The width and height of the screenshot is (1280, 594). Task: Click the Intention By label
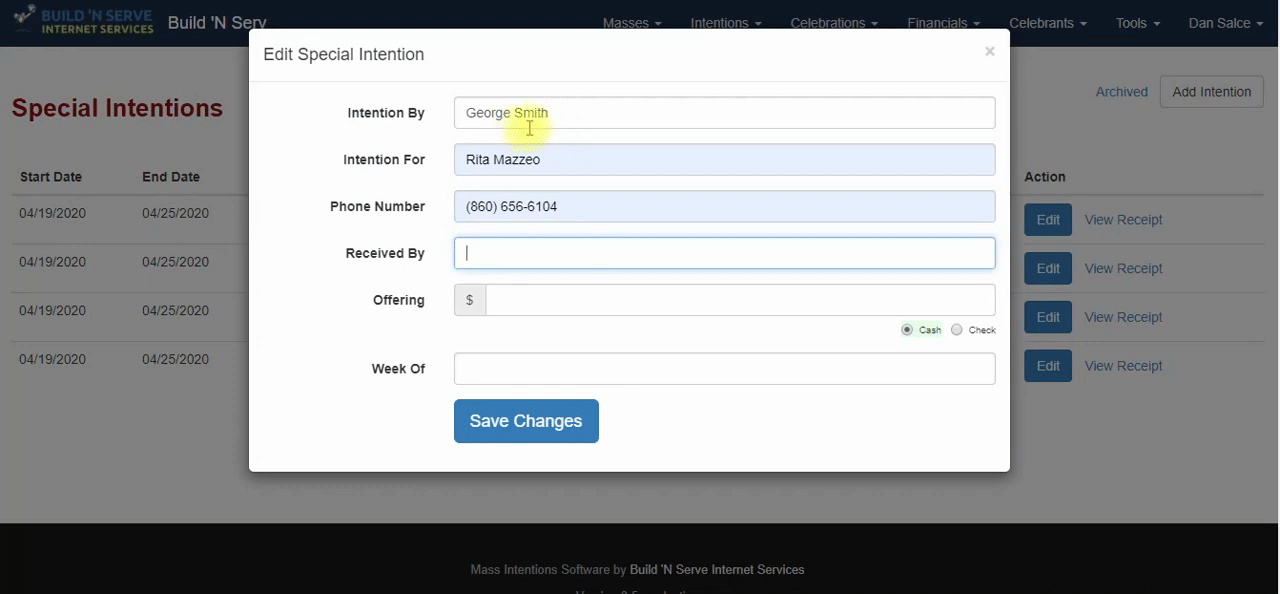click(386, 113)
